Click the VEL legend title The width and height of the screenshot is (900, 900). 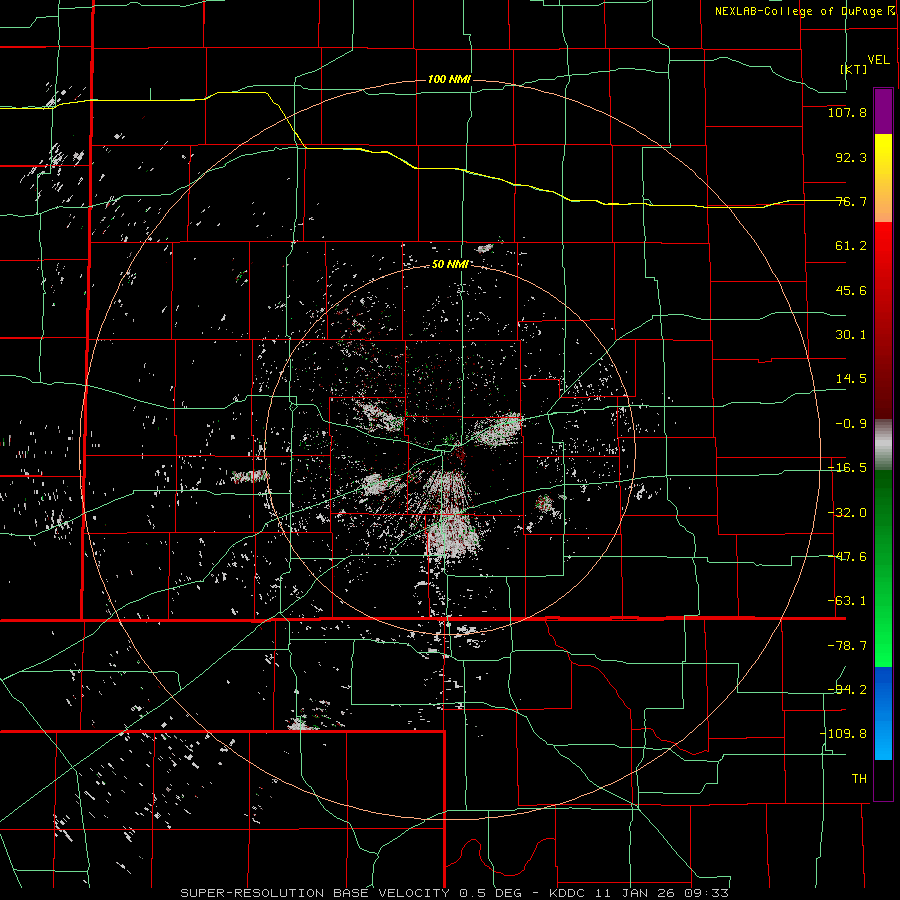878,60
